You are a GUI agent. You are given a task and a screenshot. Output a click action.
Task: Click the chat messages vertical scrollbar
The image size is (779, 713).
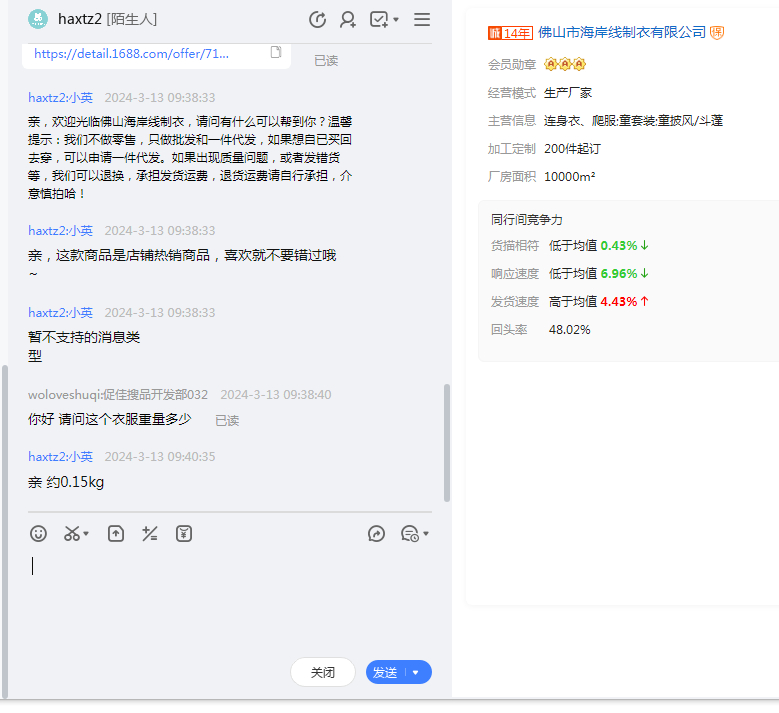point(447,440)
